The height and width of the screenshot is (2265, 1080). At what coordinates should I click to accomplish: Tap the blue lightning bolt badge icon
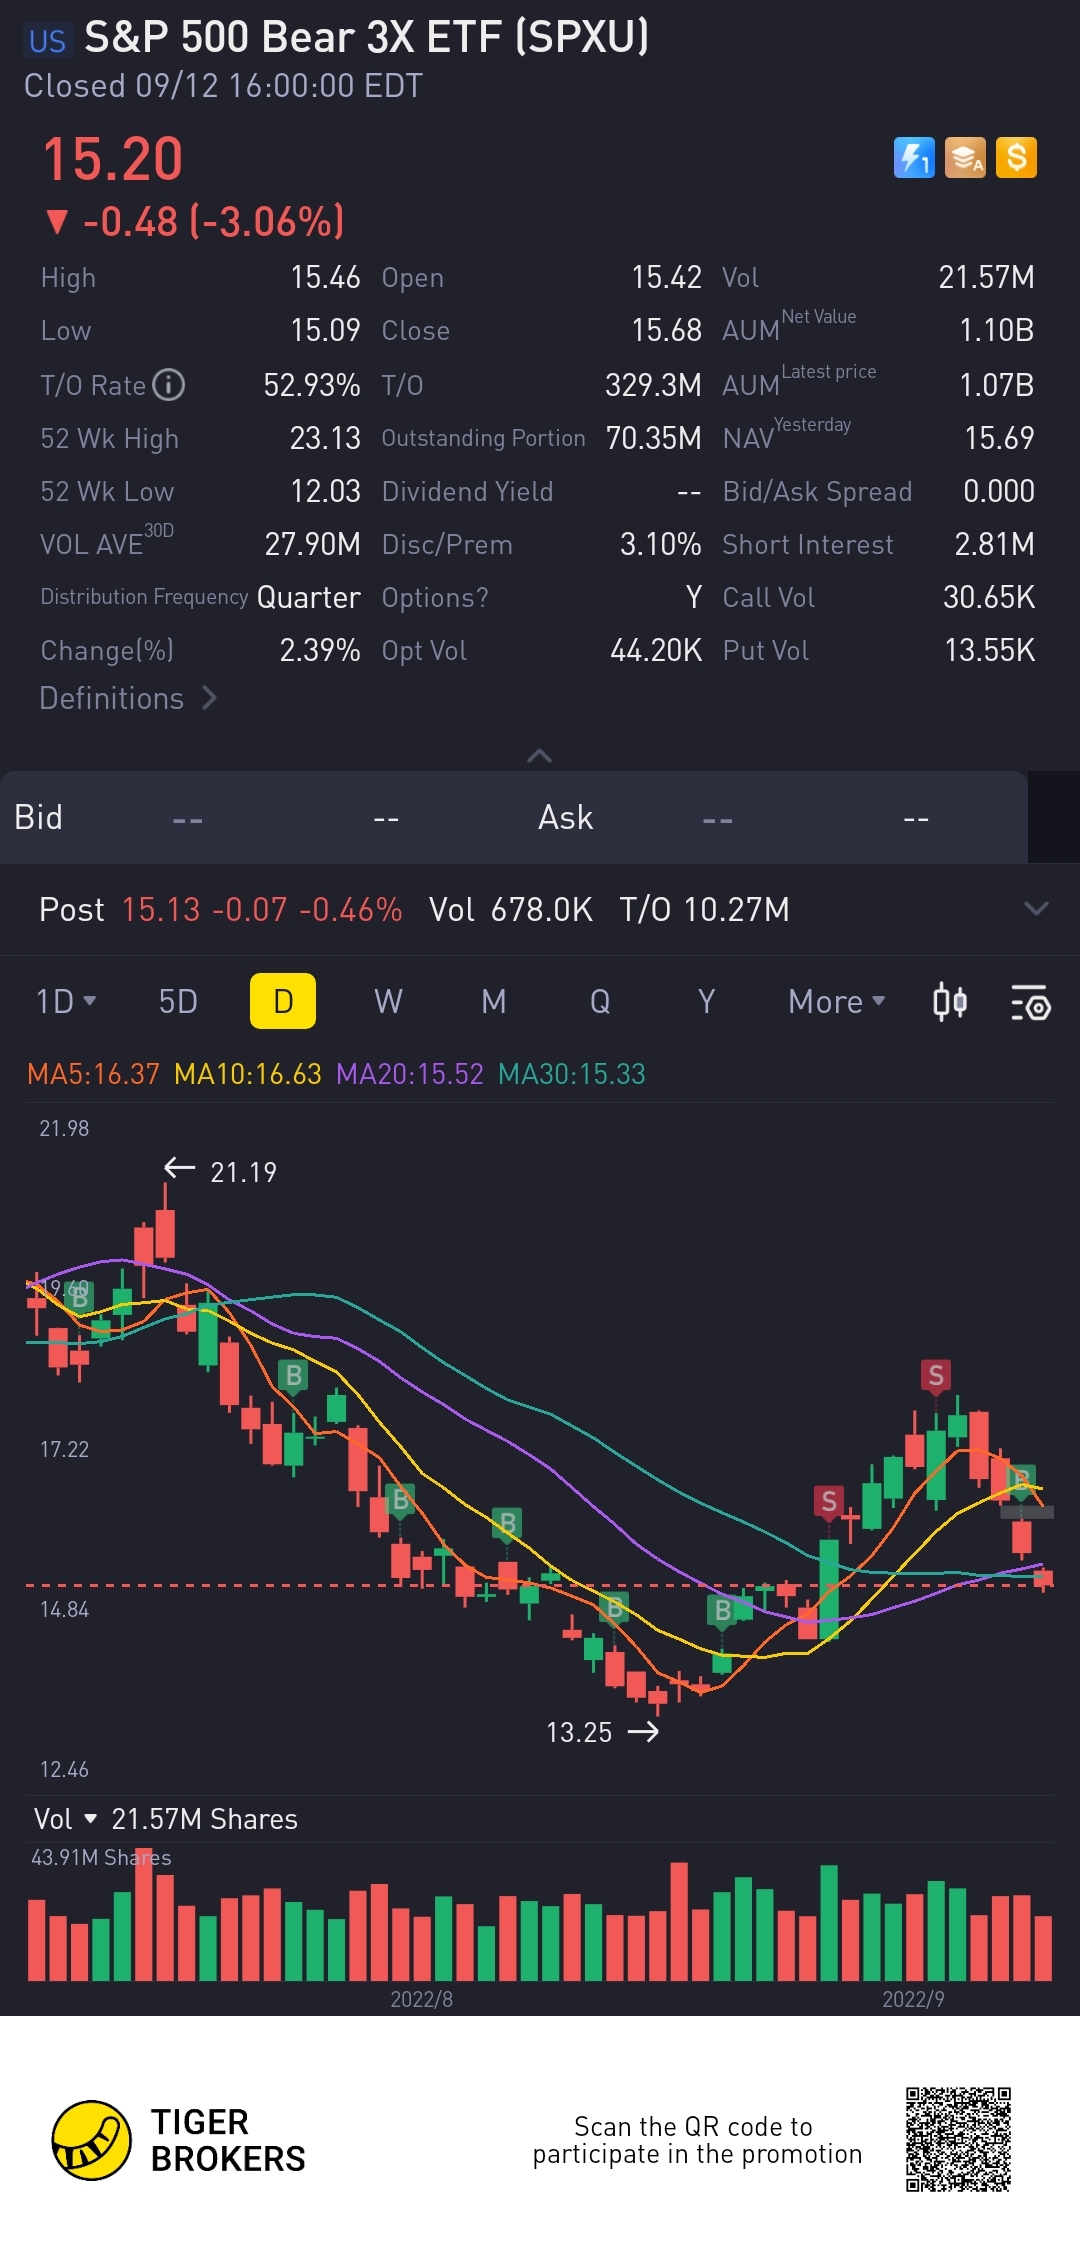click(x=914, y=158)
